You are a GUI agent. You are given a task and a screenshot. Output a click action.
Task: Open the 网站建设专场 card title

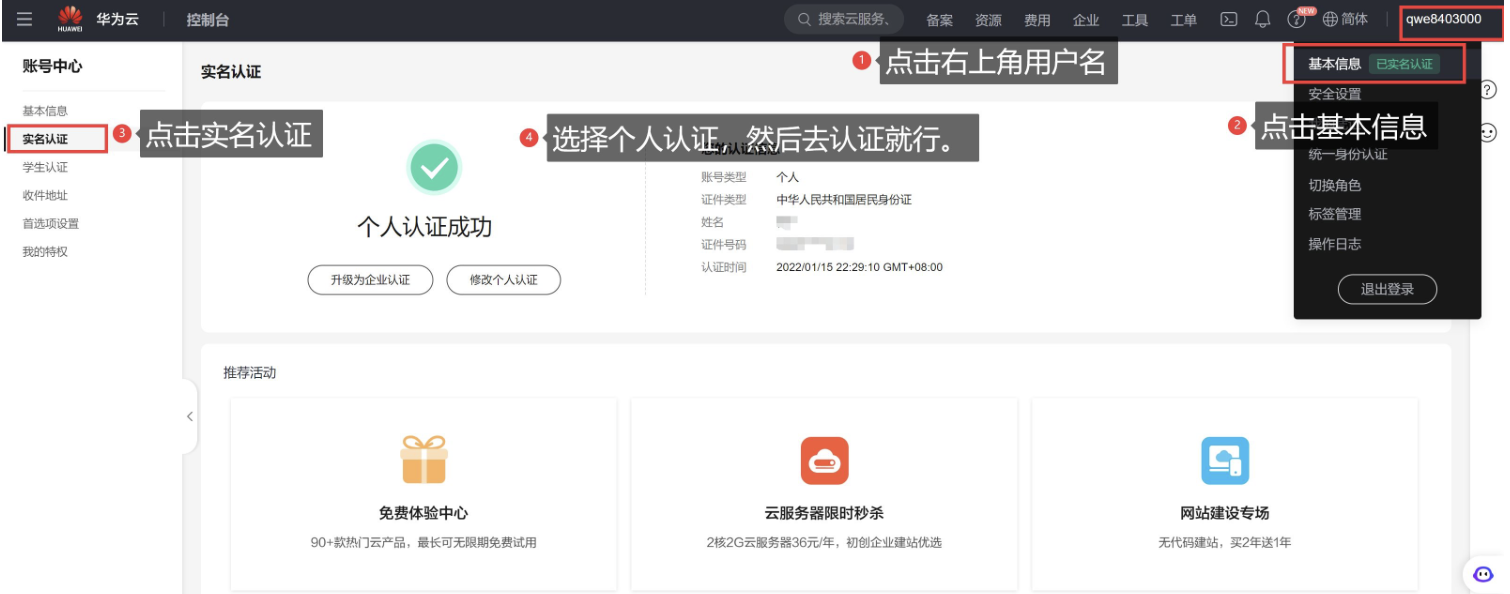[x=1225, y=513]
